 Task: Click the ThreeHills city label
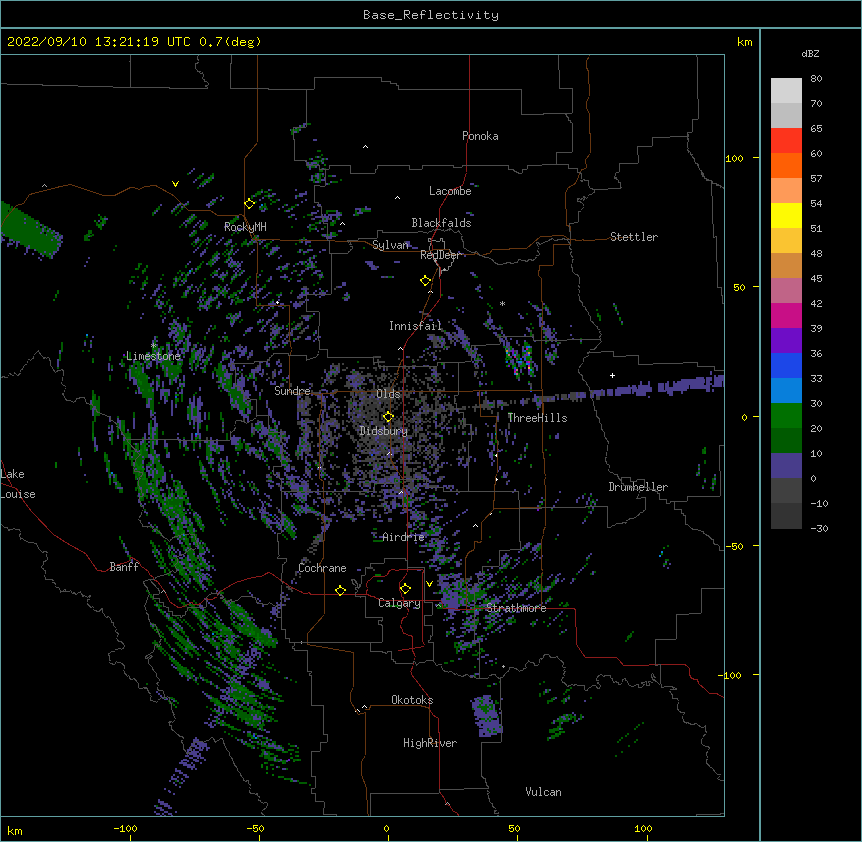coord(537,418)
